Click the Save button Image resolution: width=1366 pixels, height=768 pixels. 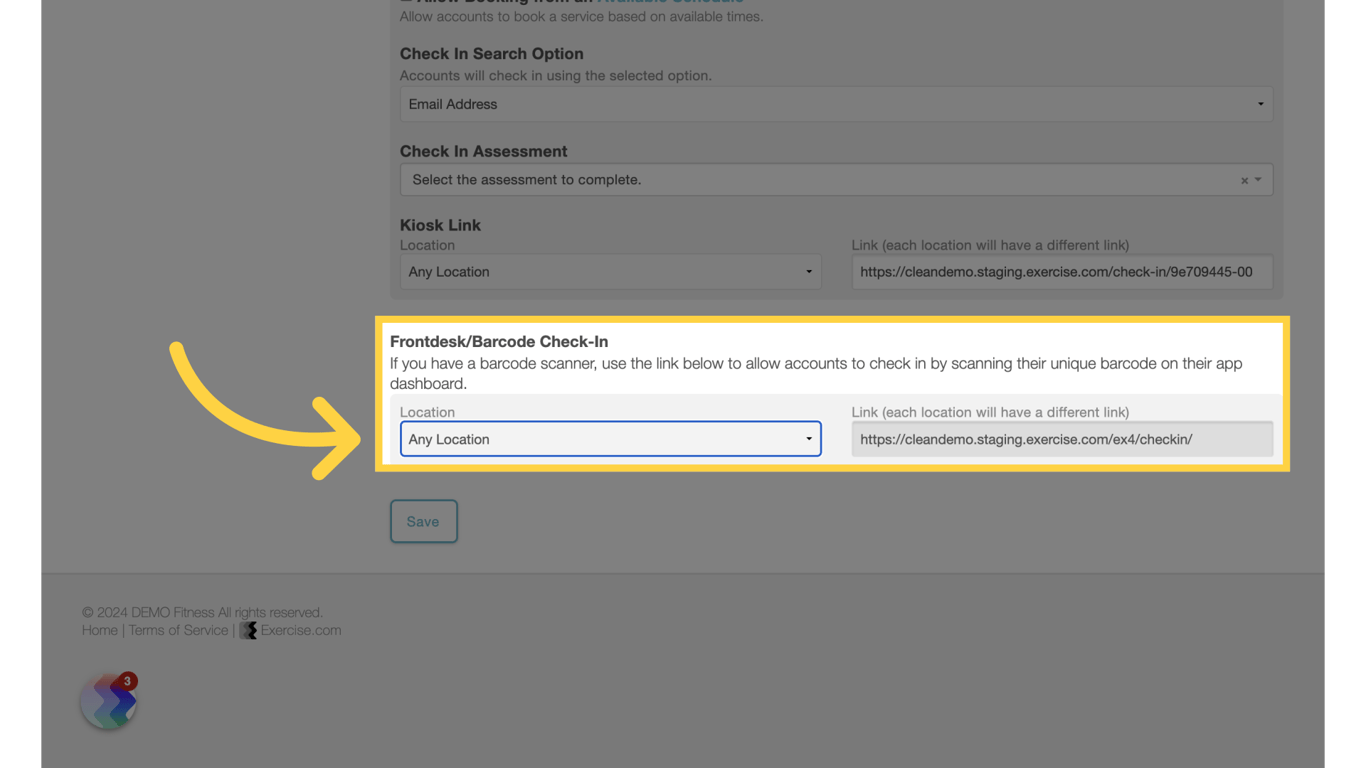424,521
